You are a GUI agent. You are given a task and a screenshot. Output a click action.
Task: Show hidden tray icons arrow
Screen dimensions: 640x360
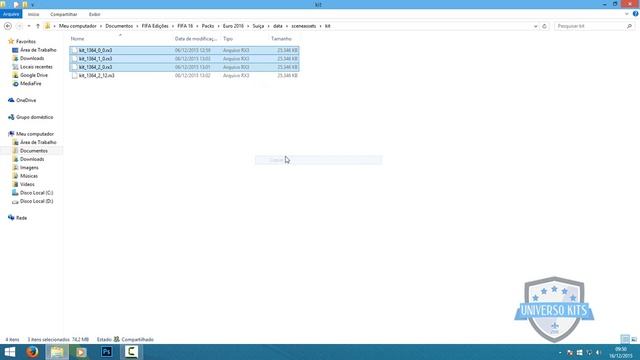560,353
